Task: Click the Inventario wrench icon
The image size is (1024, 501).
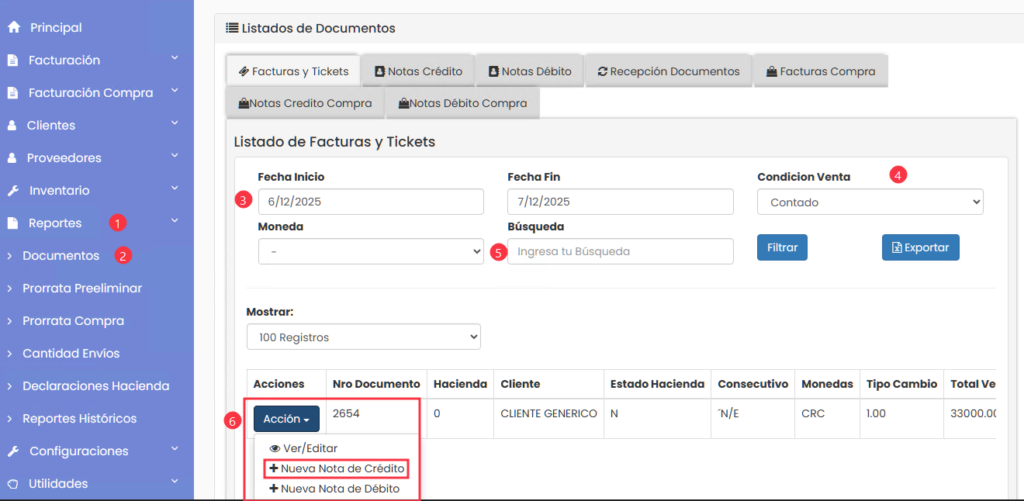Action: 13,191
